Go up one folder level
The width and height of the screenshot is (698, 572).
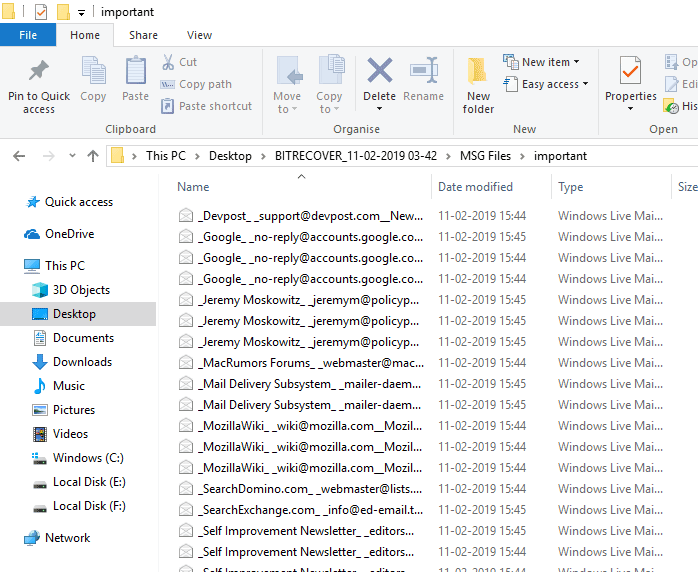pyautogui.click(x=93, y=156)
